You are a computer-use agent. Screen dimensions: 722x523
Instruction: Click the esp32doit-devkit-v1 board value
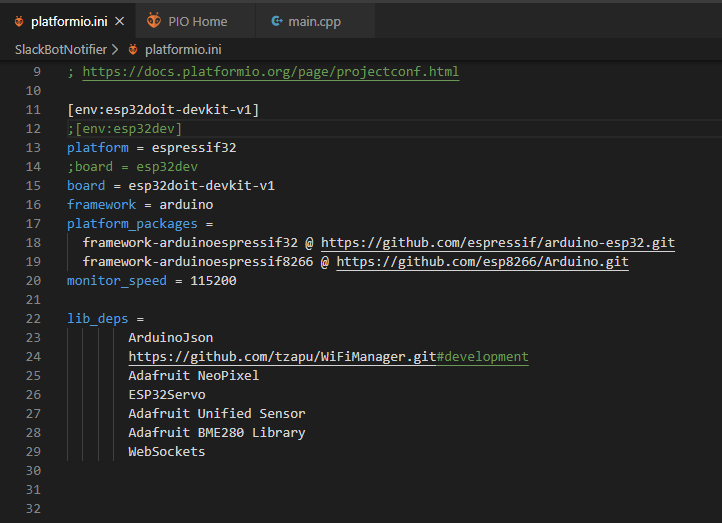(202, 186)
